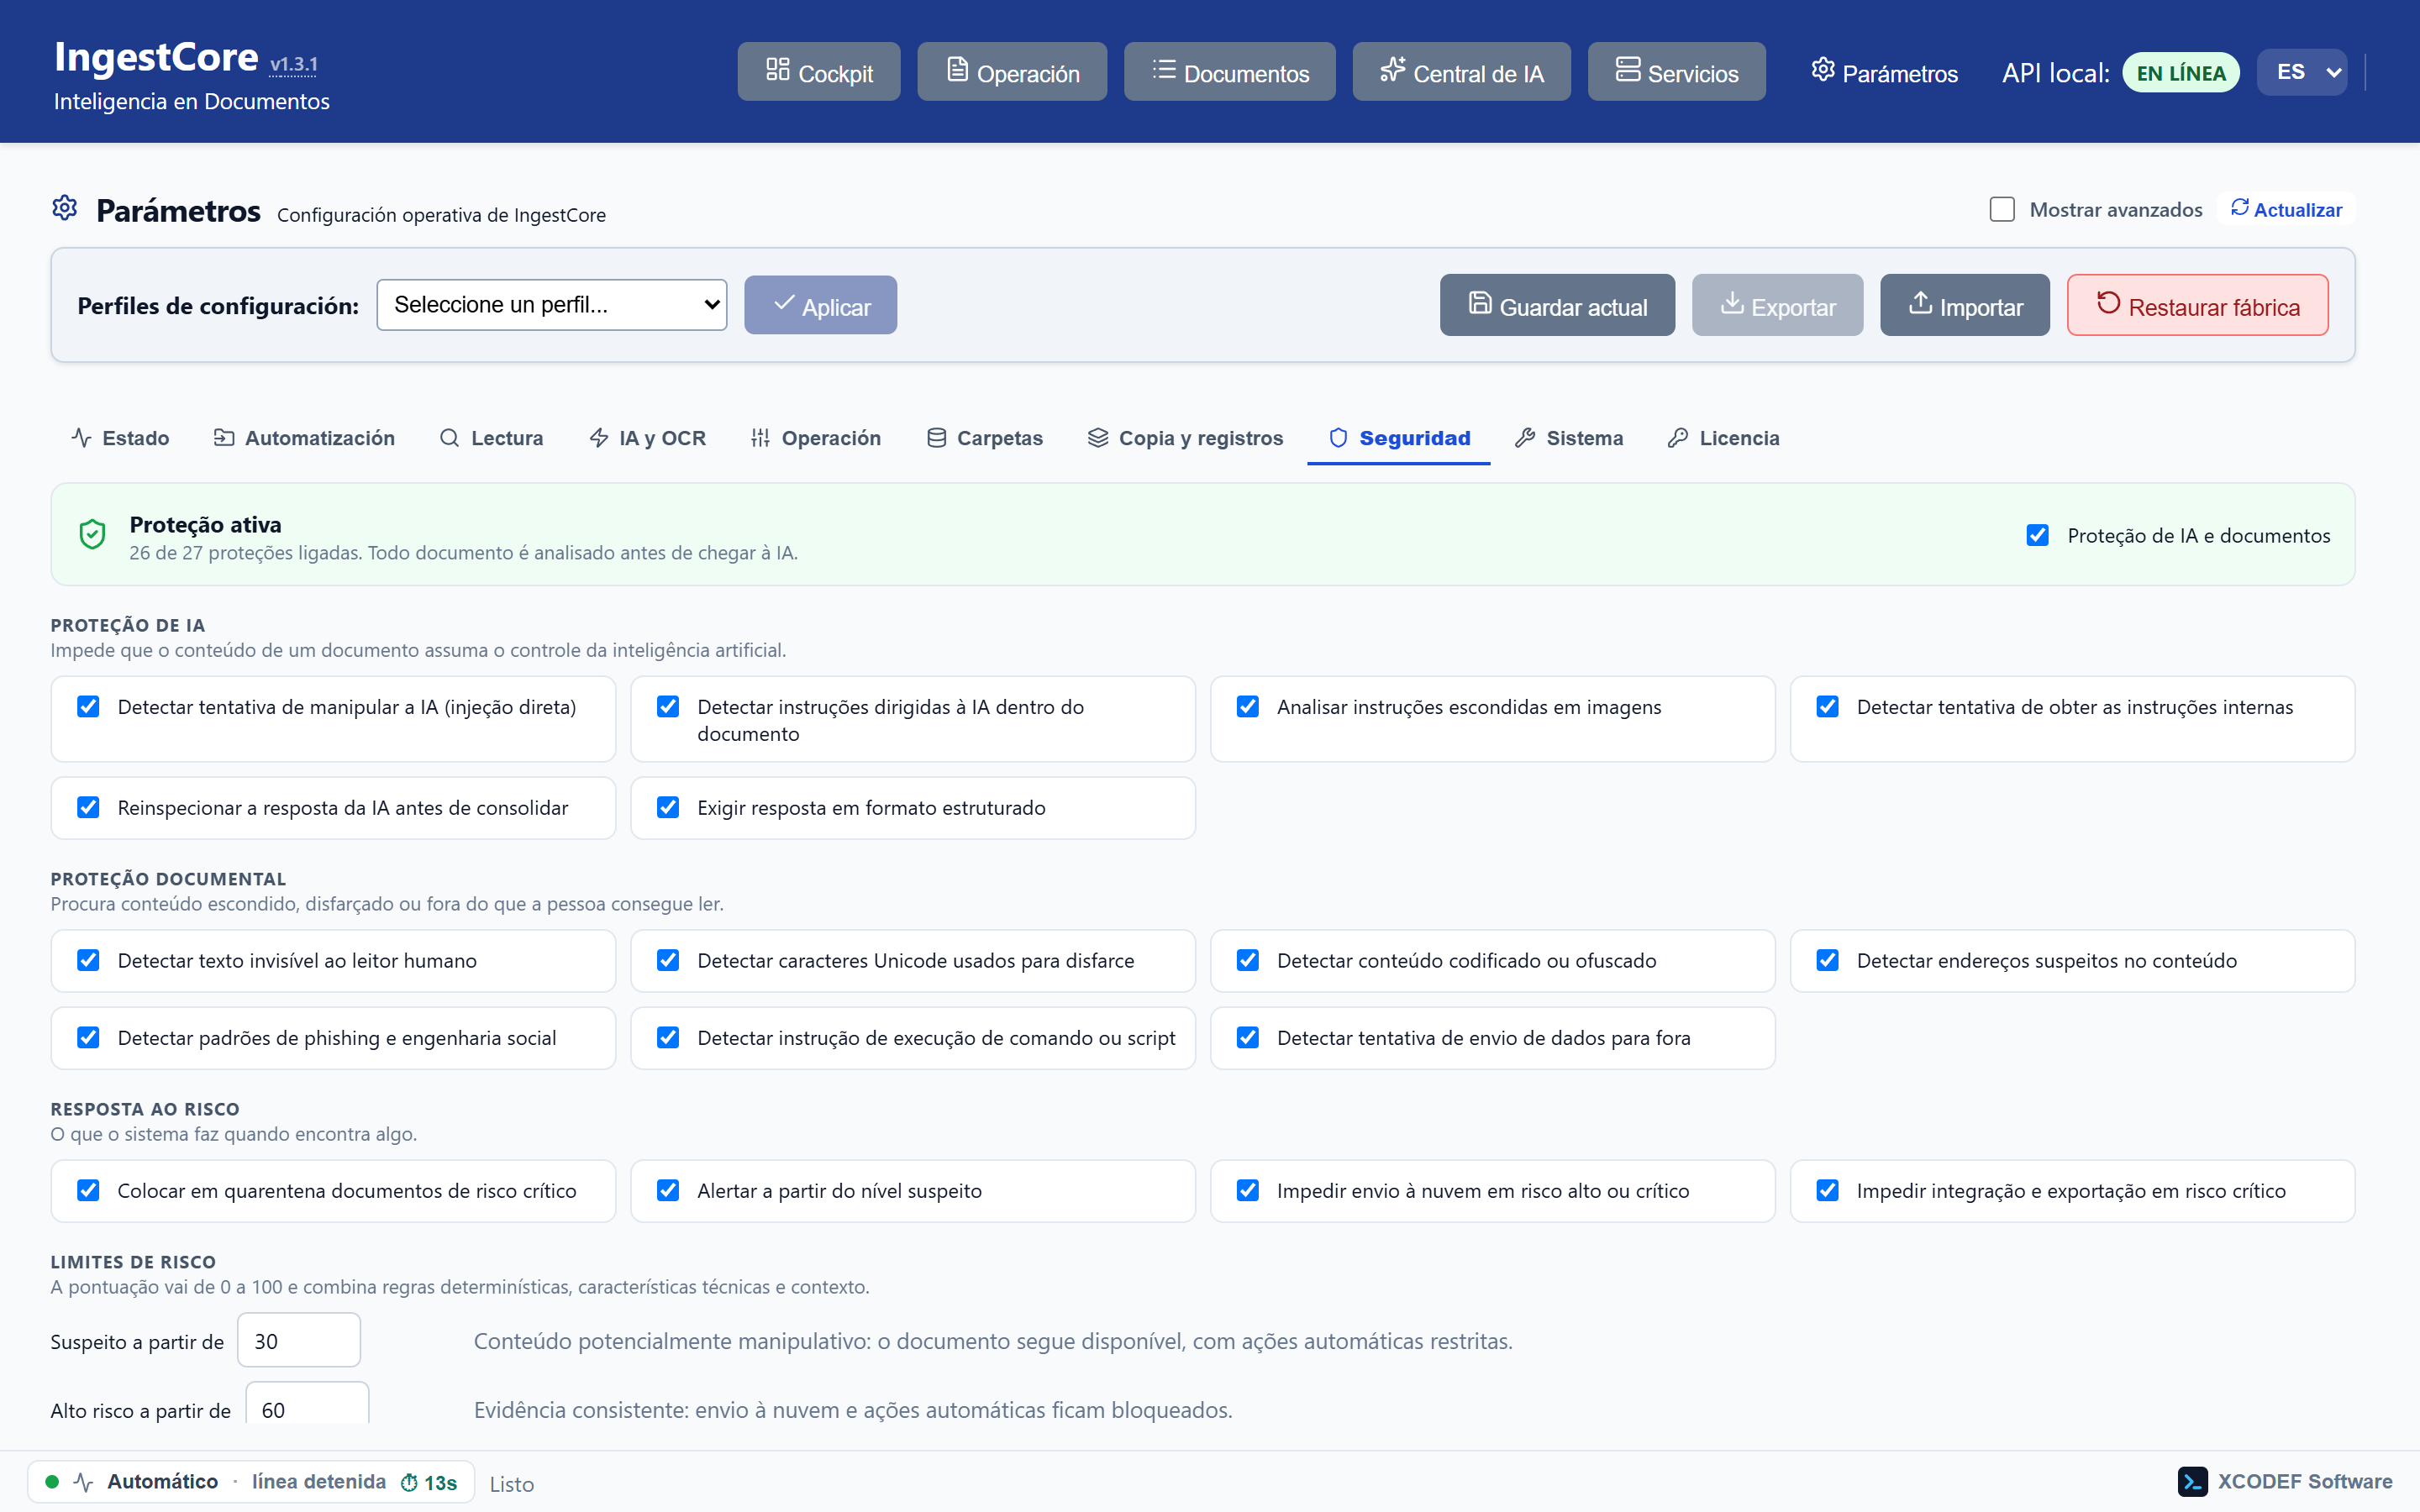The width and height of the screenshot is (2420, 1512).
Task: Toggle Detectar texto invisível ao leitor humano
Action: (88, 960)
